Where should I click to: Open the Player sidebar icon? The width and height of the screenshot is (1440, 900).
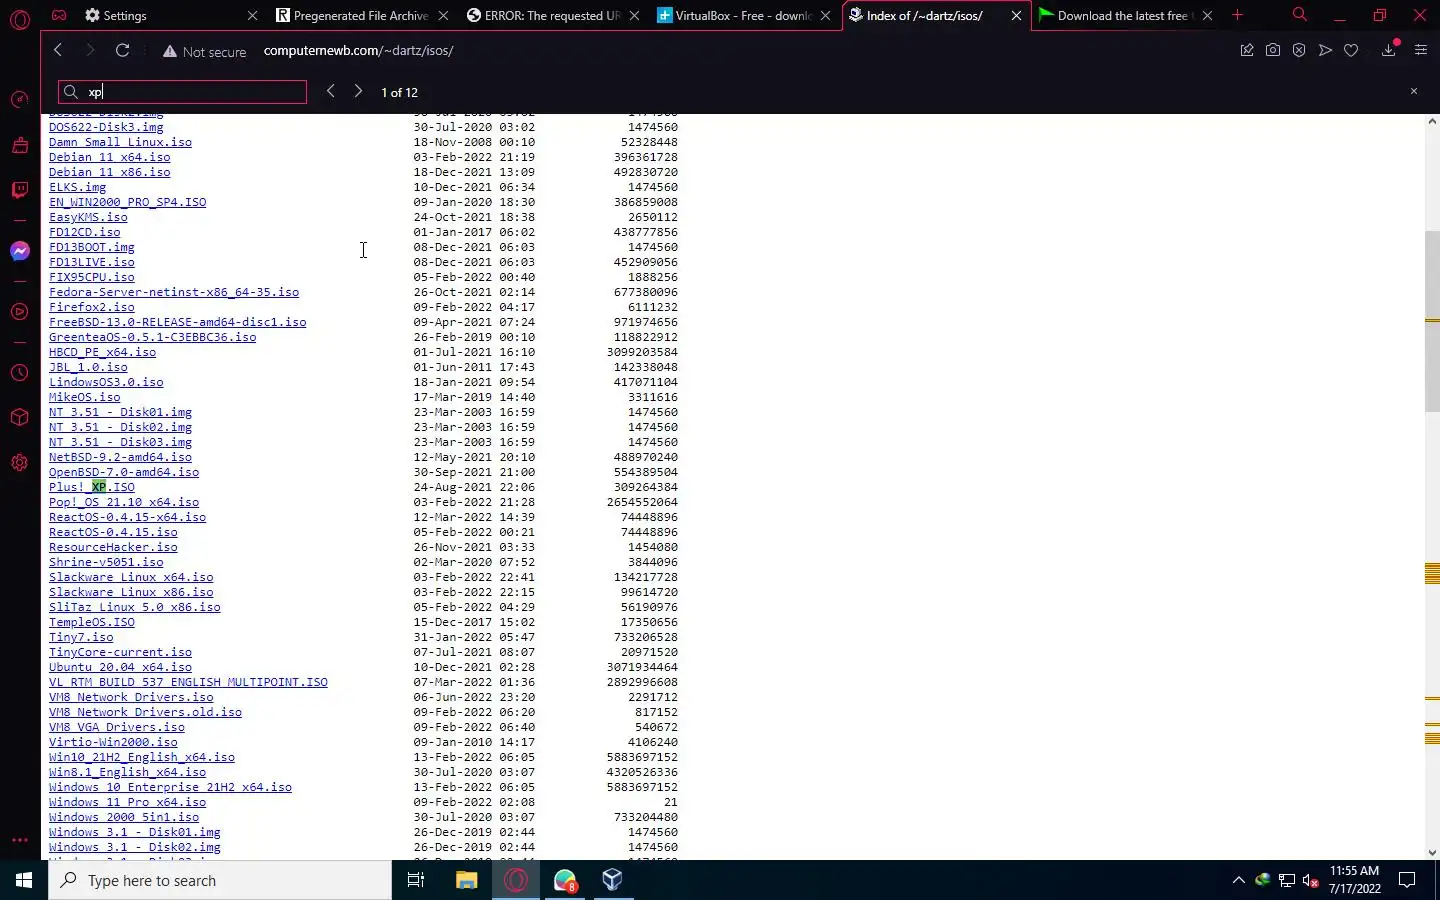[x=19, y=312]
